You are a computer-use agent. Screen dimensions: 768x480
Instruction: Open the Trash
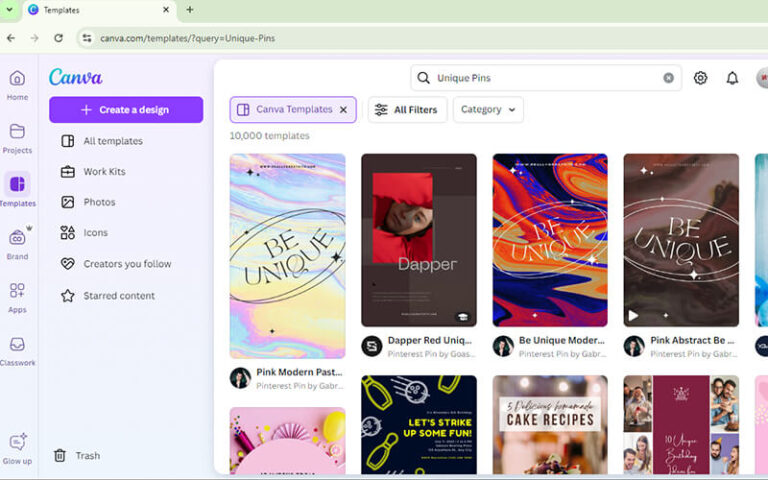(77, 456)
